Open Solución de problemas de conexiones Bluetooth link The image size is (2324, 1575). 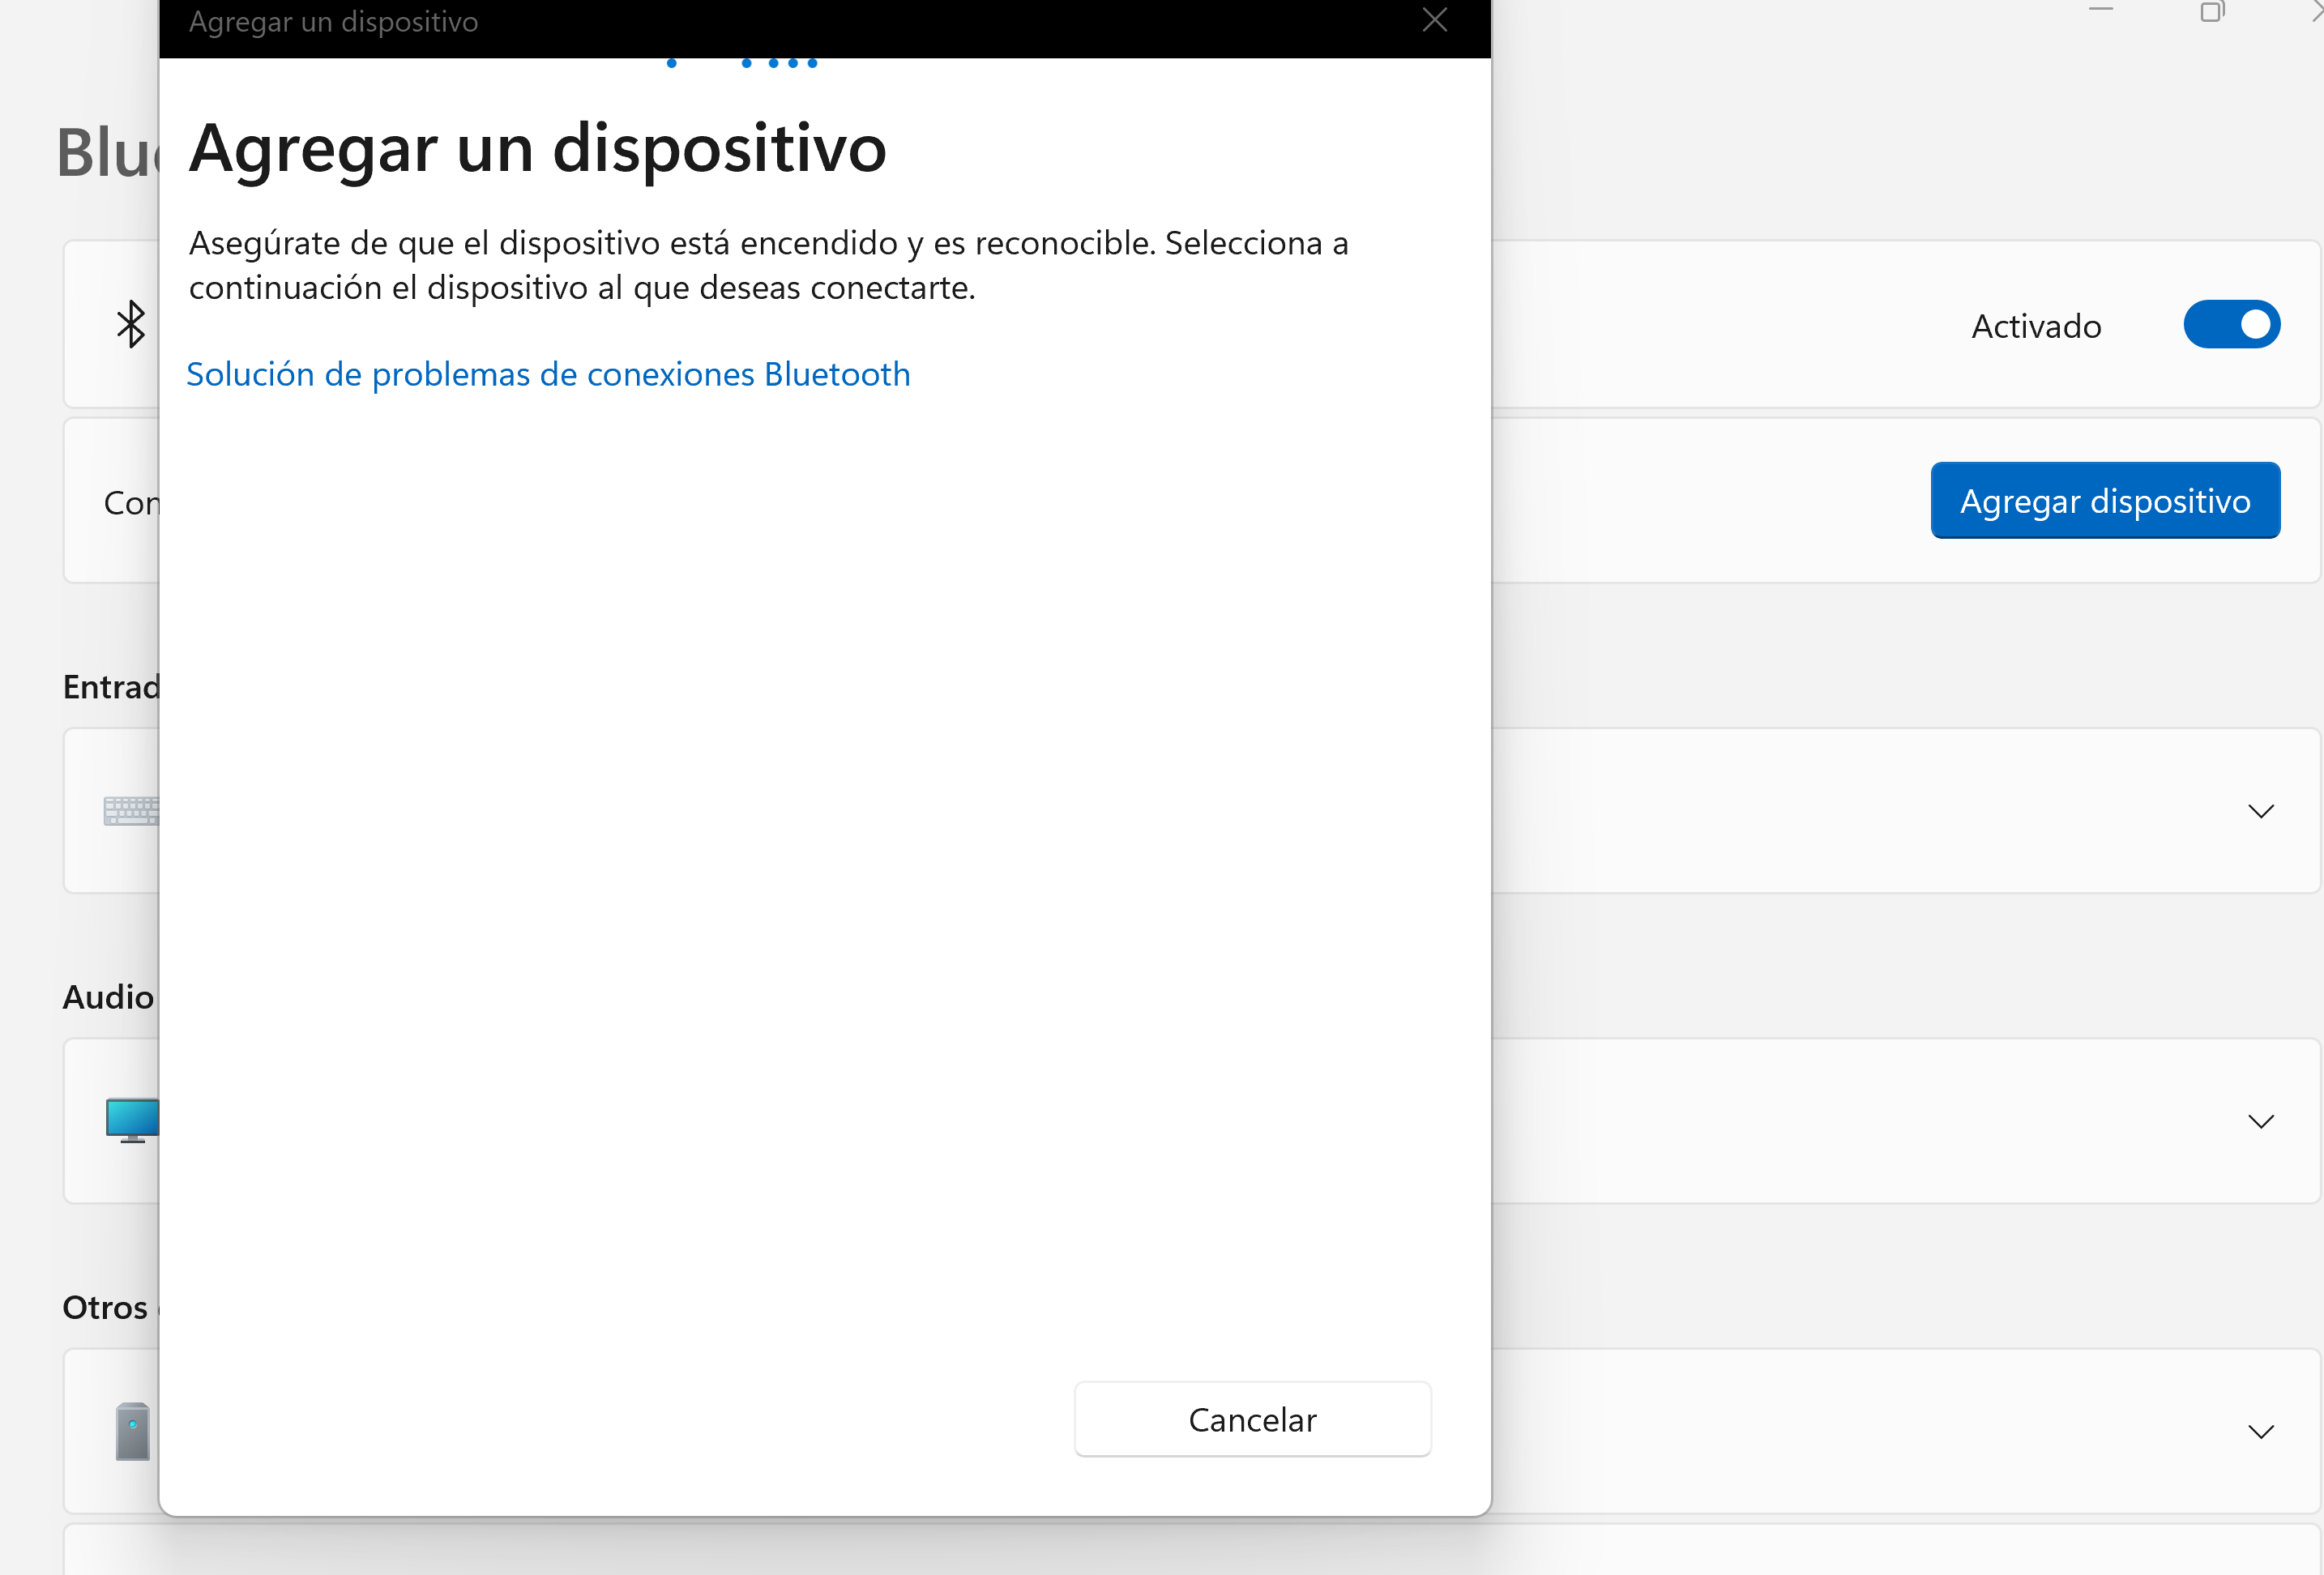(548, 374)
